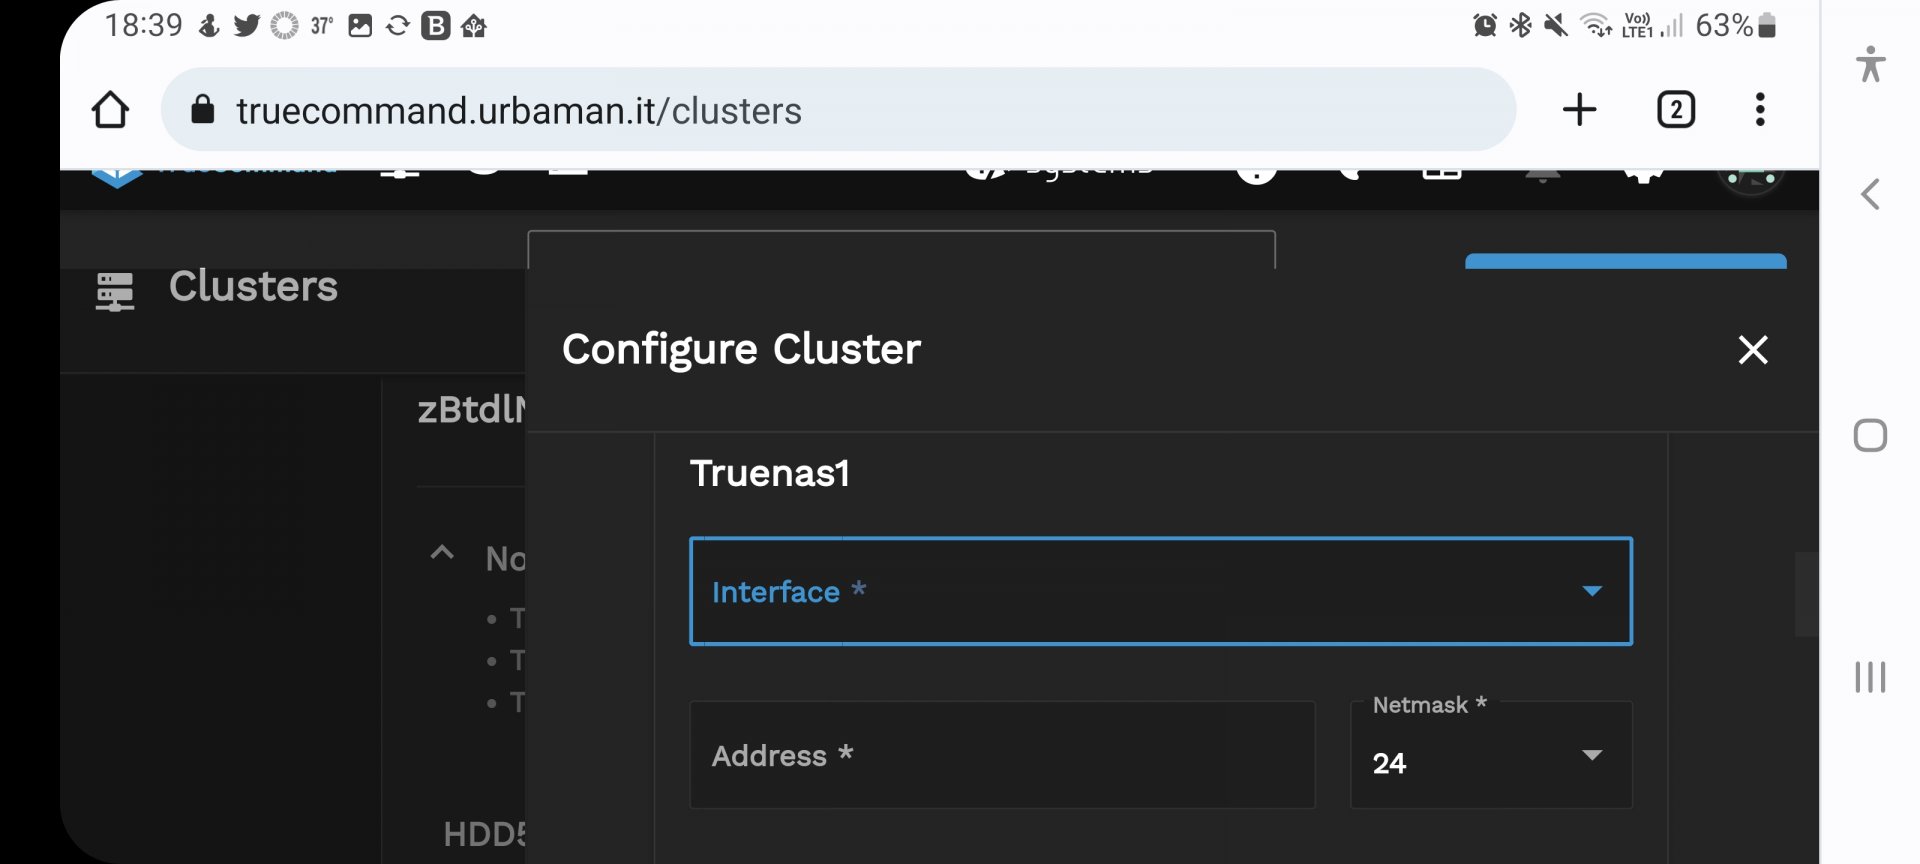The image size is (1920, 864).
Task: Click the blue button above the dialog
Action: point(1625,261)
